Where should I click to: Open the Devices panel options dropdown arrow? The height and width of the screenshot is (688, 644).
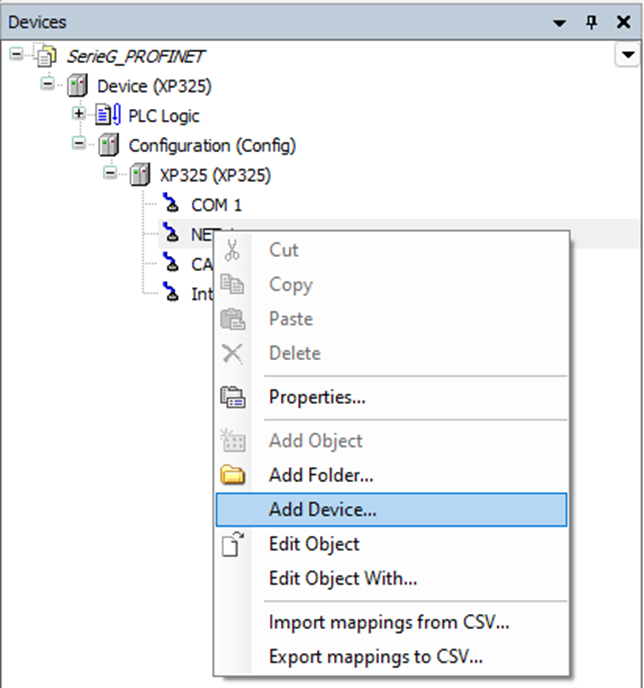[x=560, y=22]
